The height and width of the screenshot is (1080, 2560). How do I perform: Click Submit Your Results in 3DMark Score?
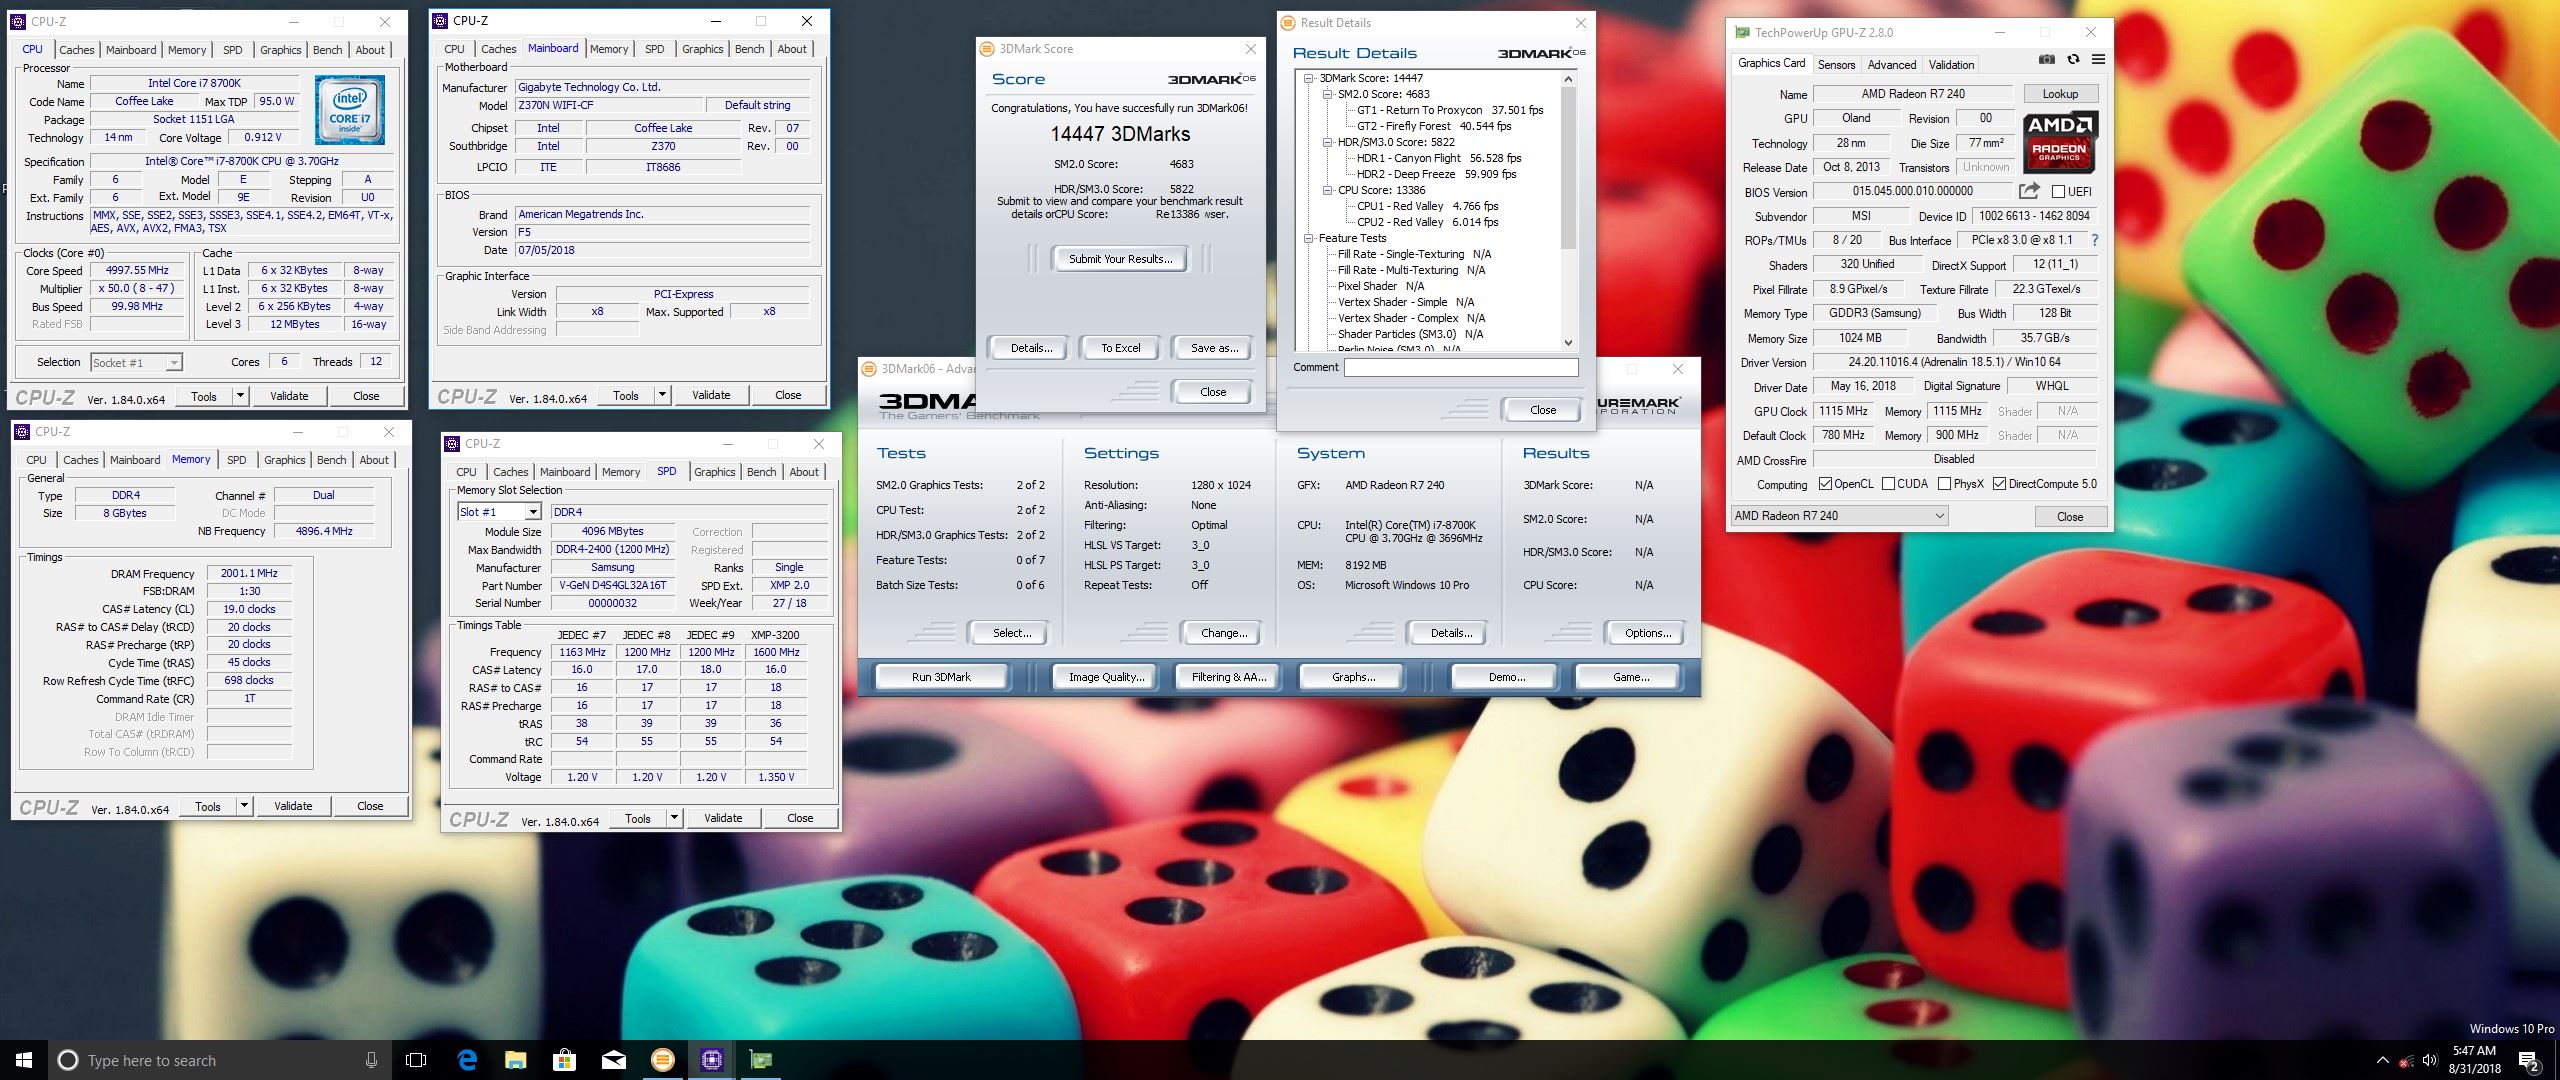[1120, 259]
